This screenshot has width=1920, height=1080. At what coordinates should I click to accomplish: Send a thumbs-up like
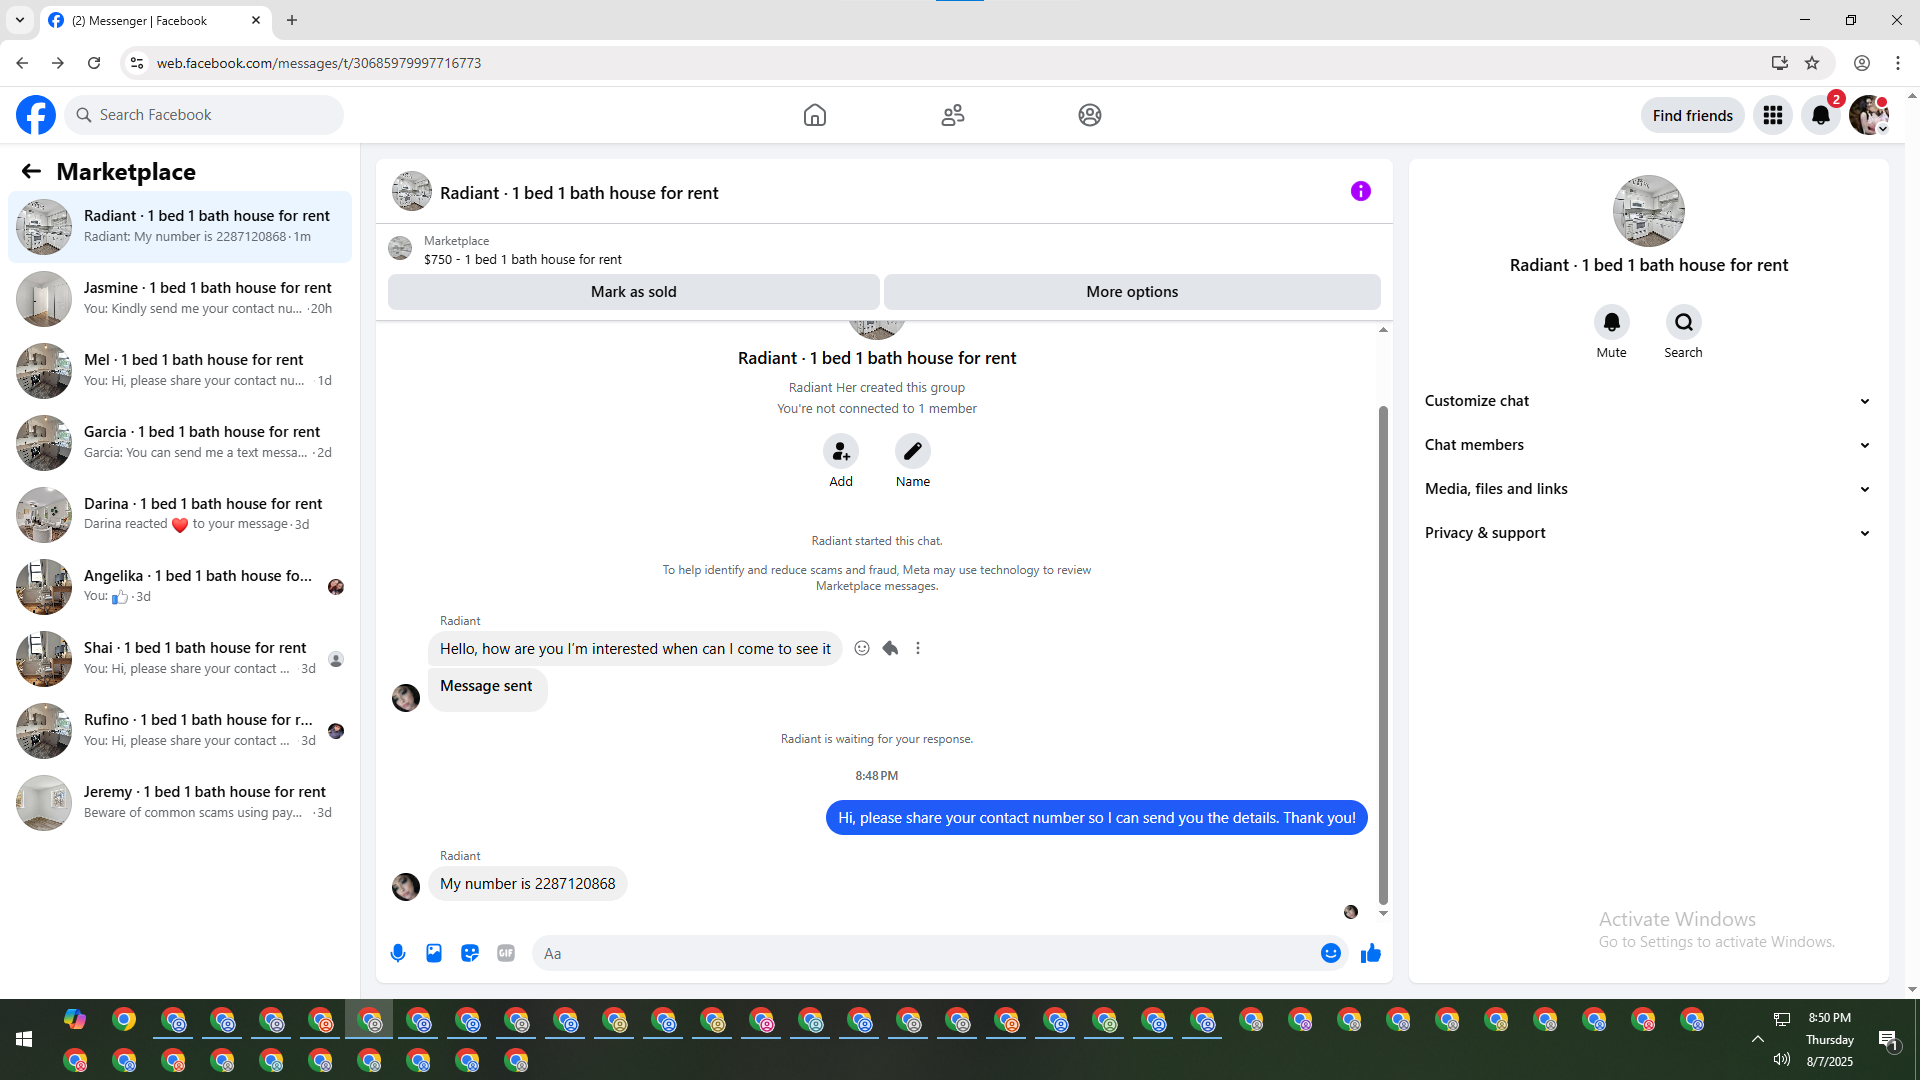click(1371, 953)
